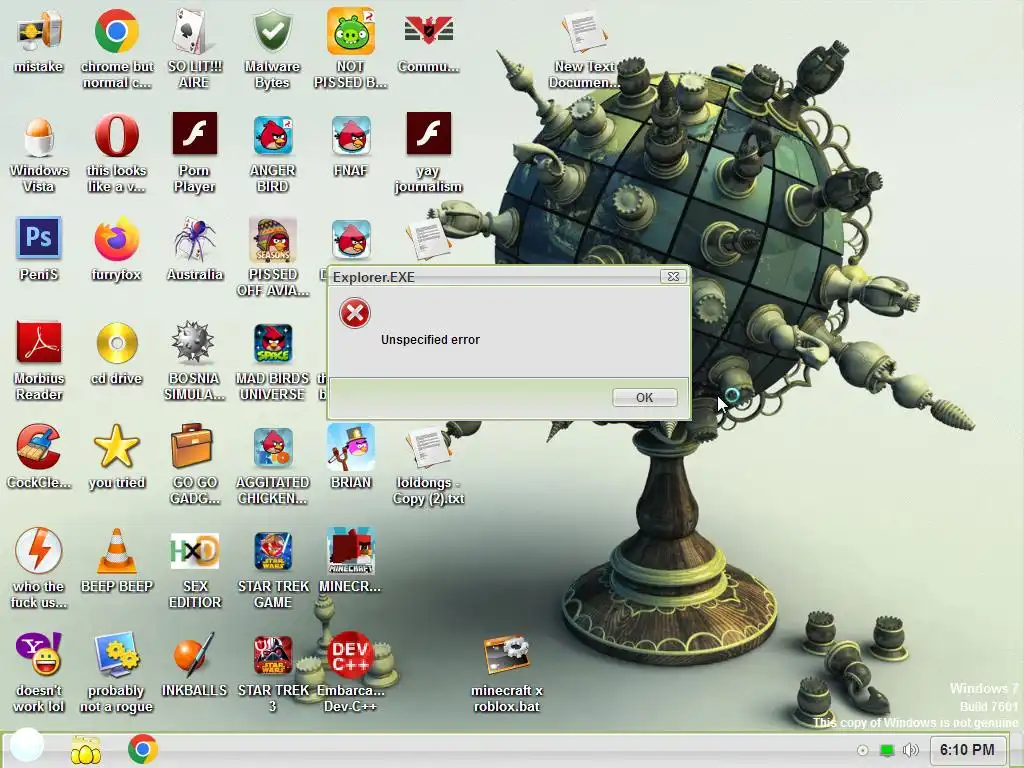
Task: Open the Start menu orb on the taskbar
Action: 26,745
